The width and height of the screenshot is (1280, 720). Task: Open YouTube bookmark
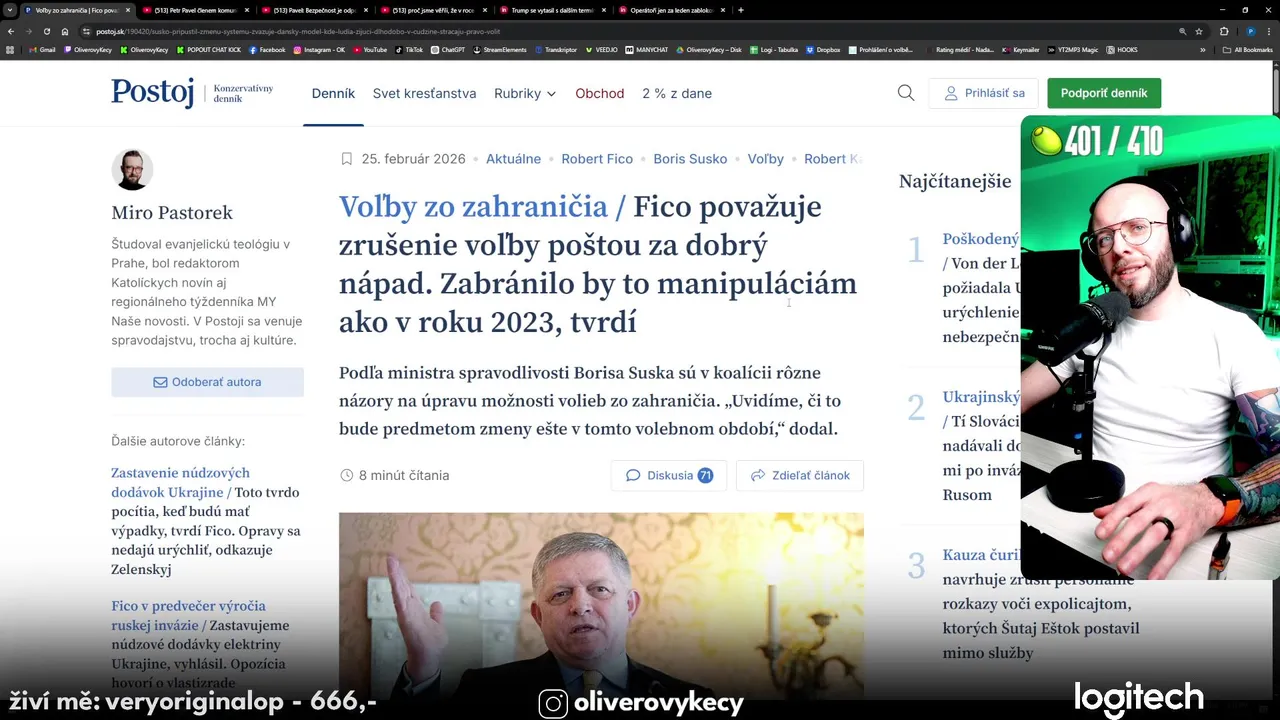370,49
